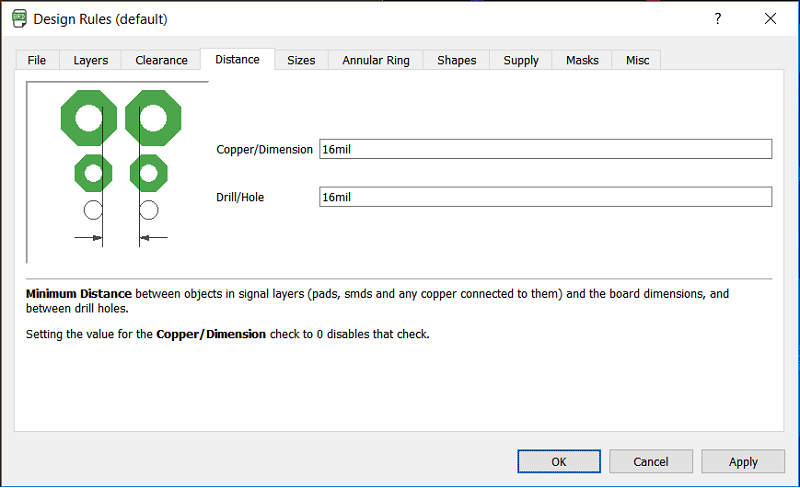Click the bottom-right drill hole circle in diagram

149,210
